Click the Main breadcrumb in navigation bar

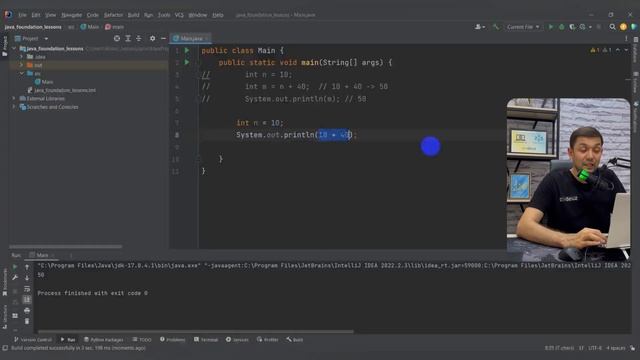pyautogui.click(x=89, y=27)
